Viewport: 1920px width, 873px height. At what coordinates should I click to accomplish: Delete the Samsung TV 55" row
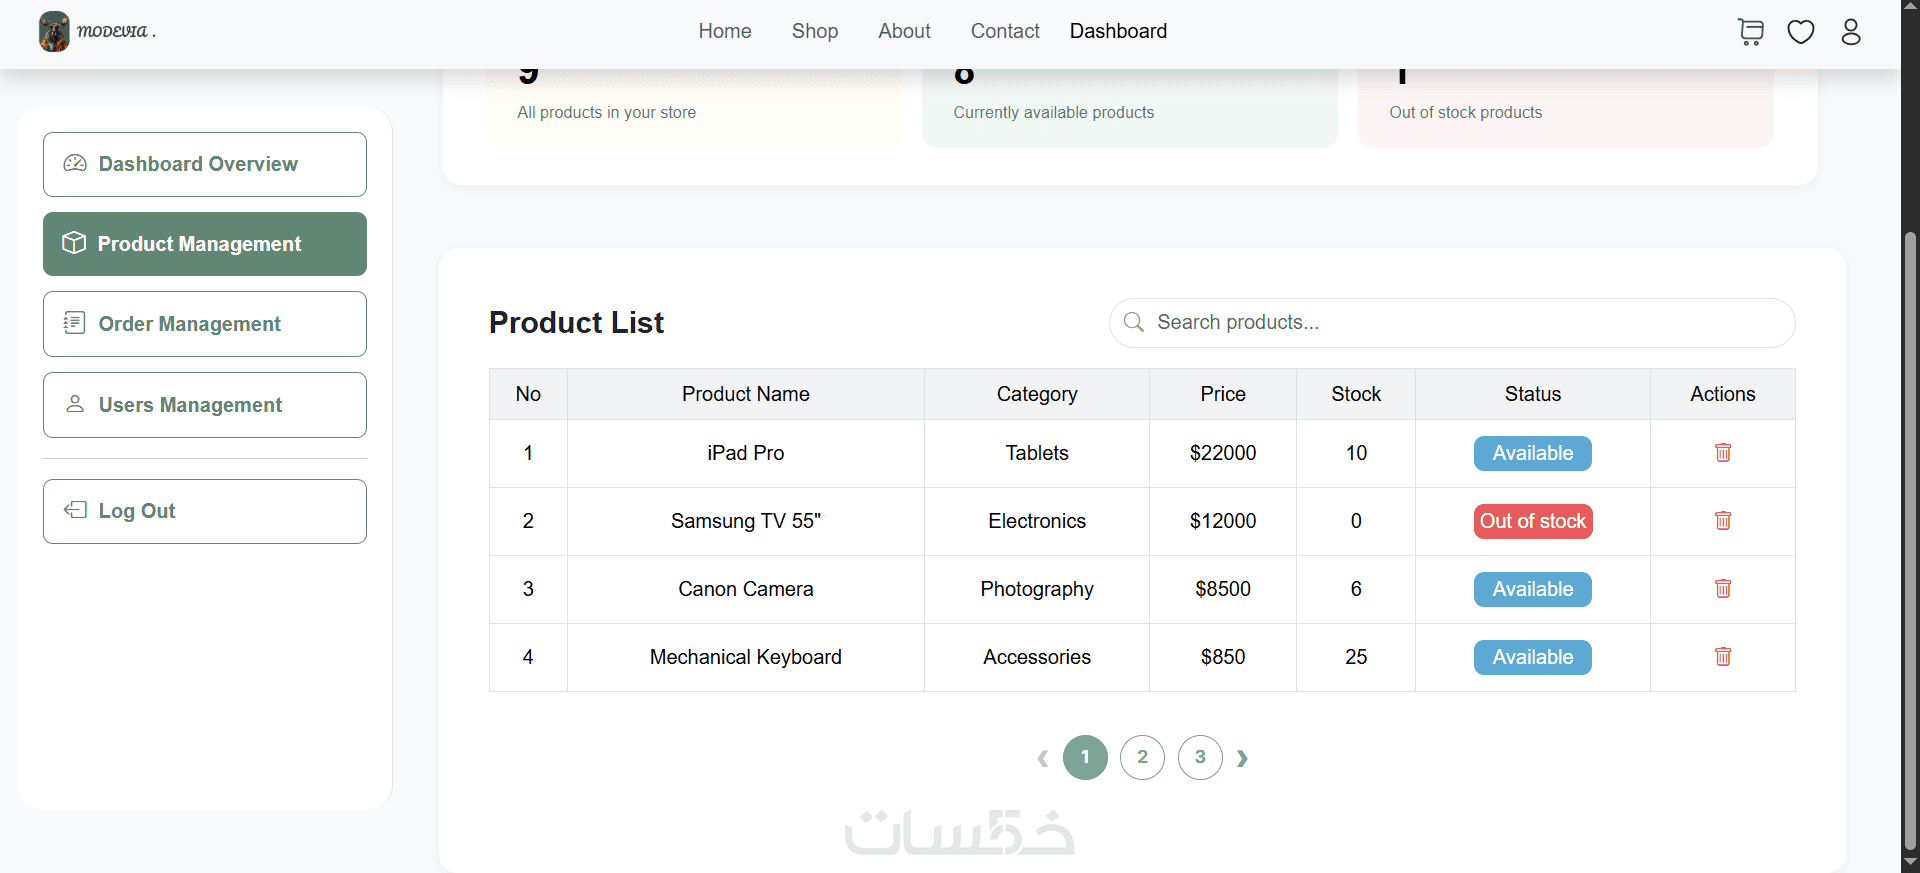[1723, 521]
